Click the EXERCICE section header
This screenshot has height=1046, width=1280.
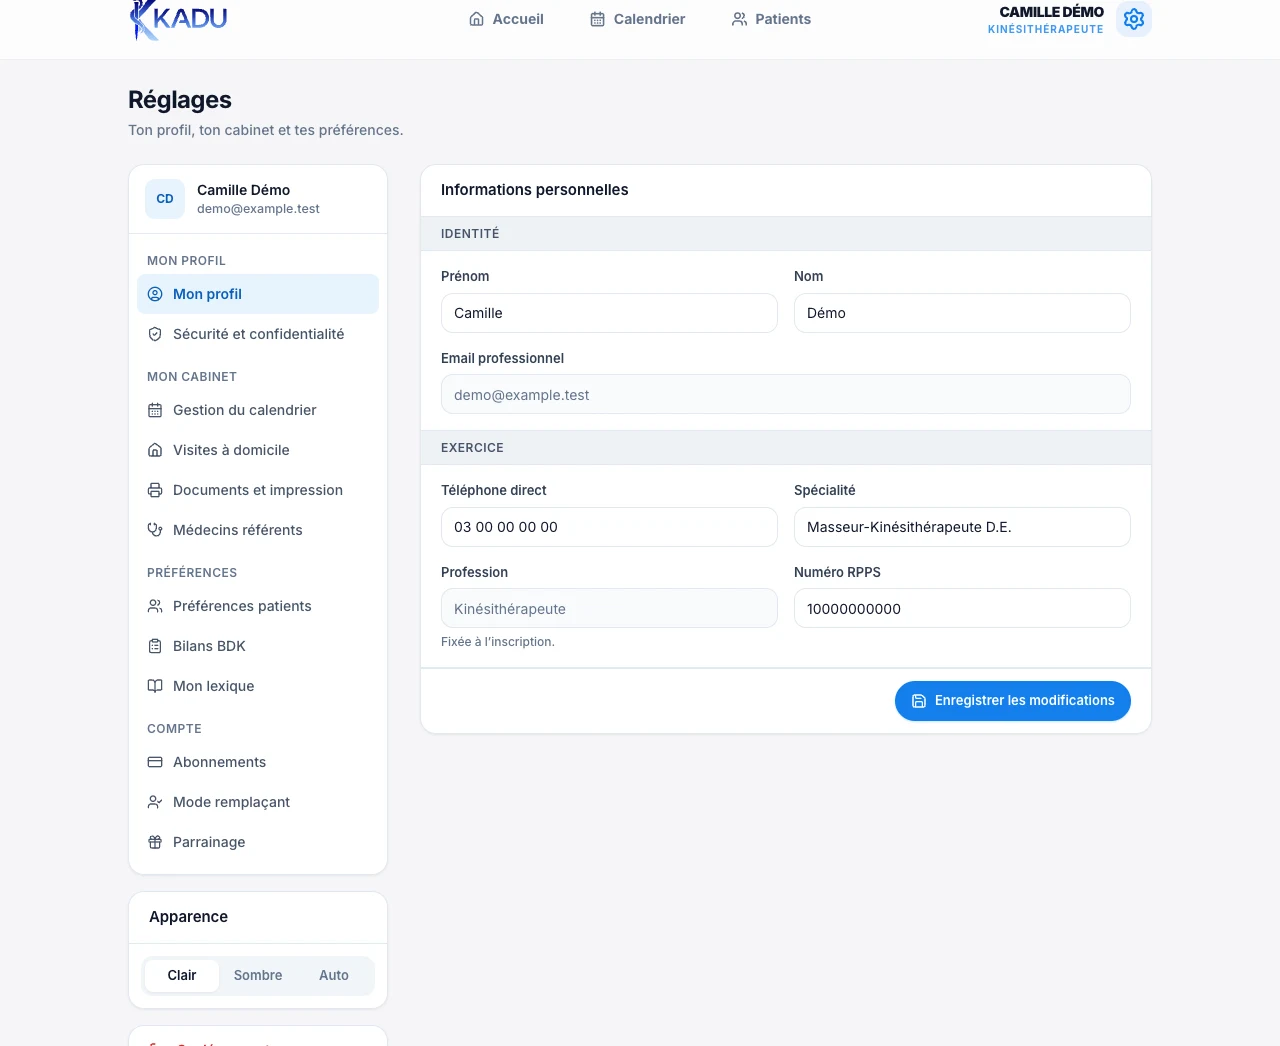click(472, 448)
